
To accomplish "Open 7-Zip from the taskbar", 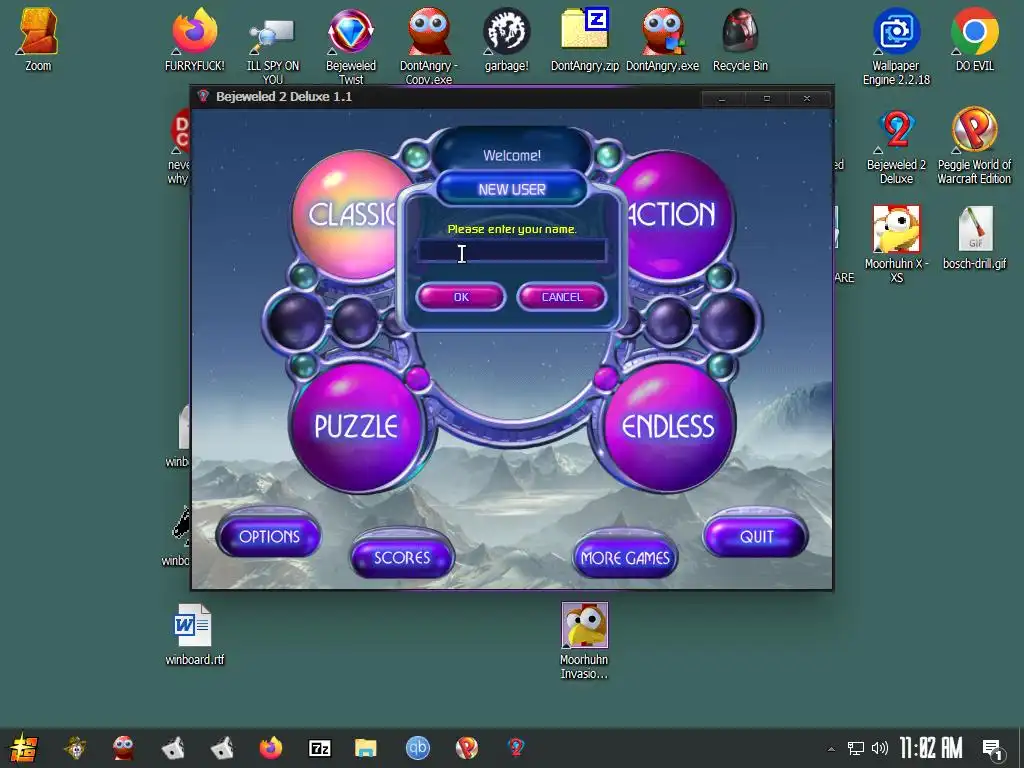I will 319,748.
